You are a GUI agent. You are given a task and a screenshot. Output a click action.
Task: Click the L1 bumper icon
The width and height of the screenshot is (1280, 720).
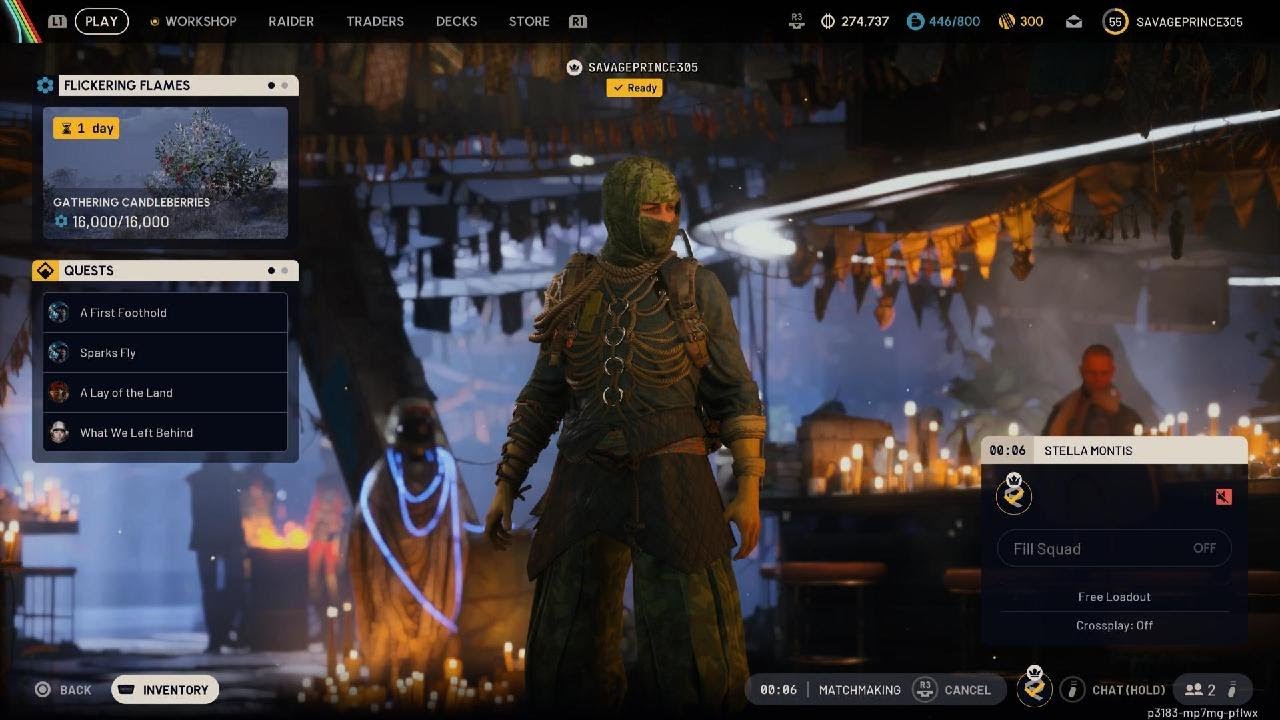(x=58, y=21)
